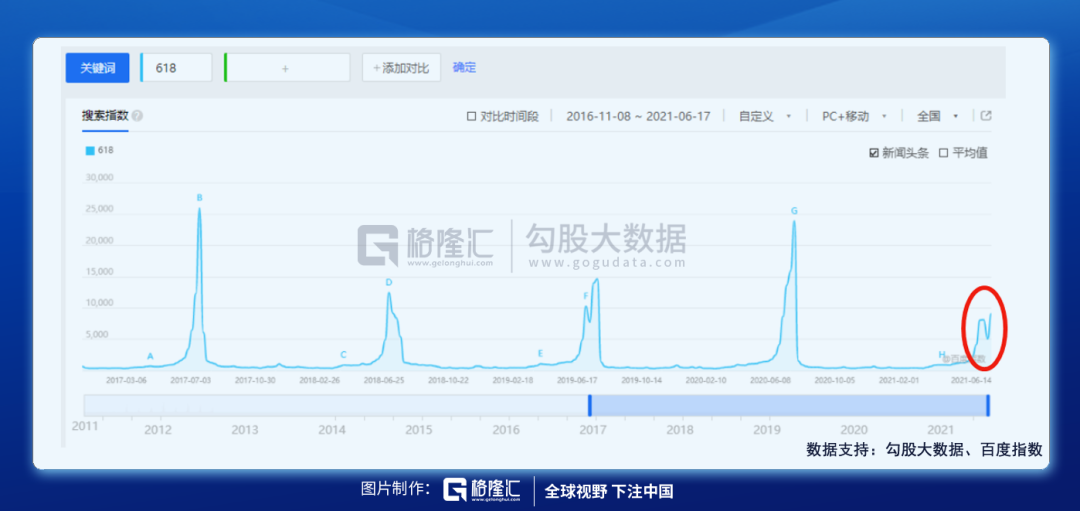Click news marker B at peak
Screen dimensions: 1080x511
pos(200,198)
